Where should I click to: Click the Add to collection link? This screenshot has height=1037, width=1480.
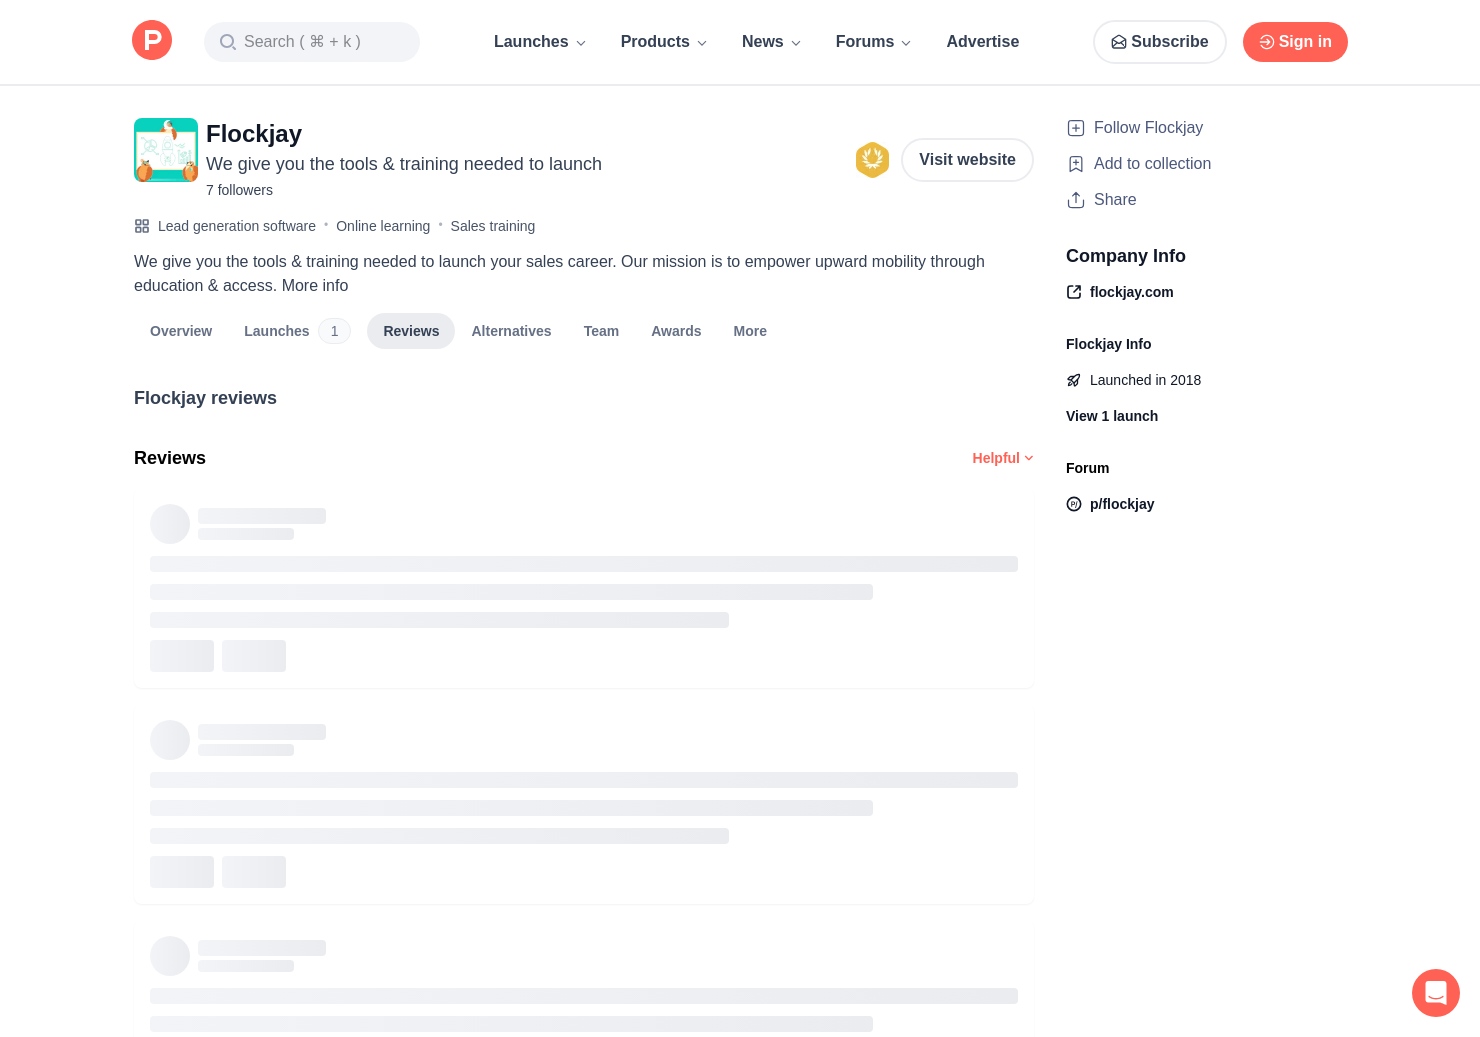point(1152,164)
